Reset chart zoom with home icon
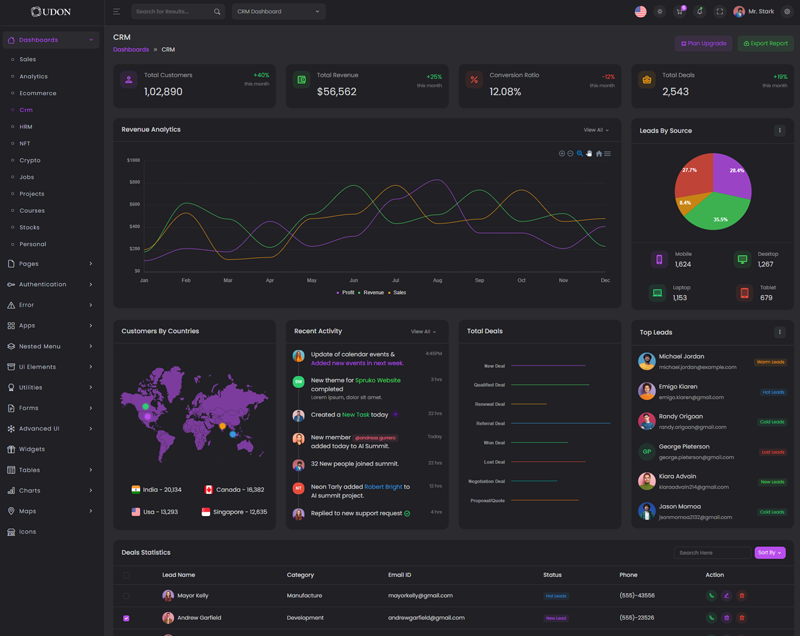This screenshot has width=800, height=636. point(598,154)
